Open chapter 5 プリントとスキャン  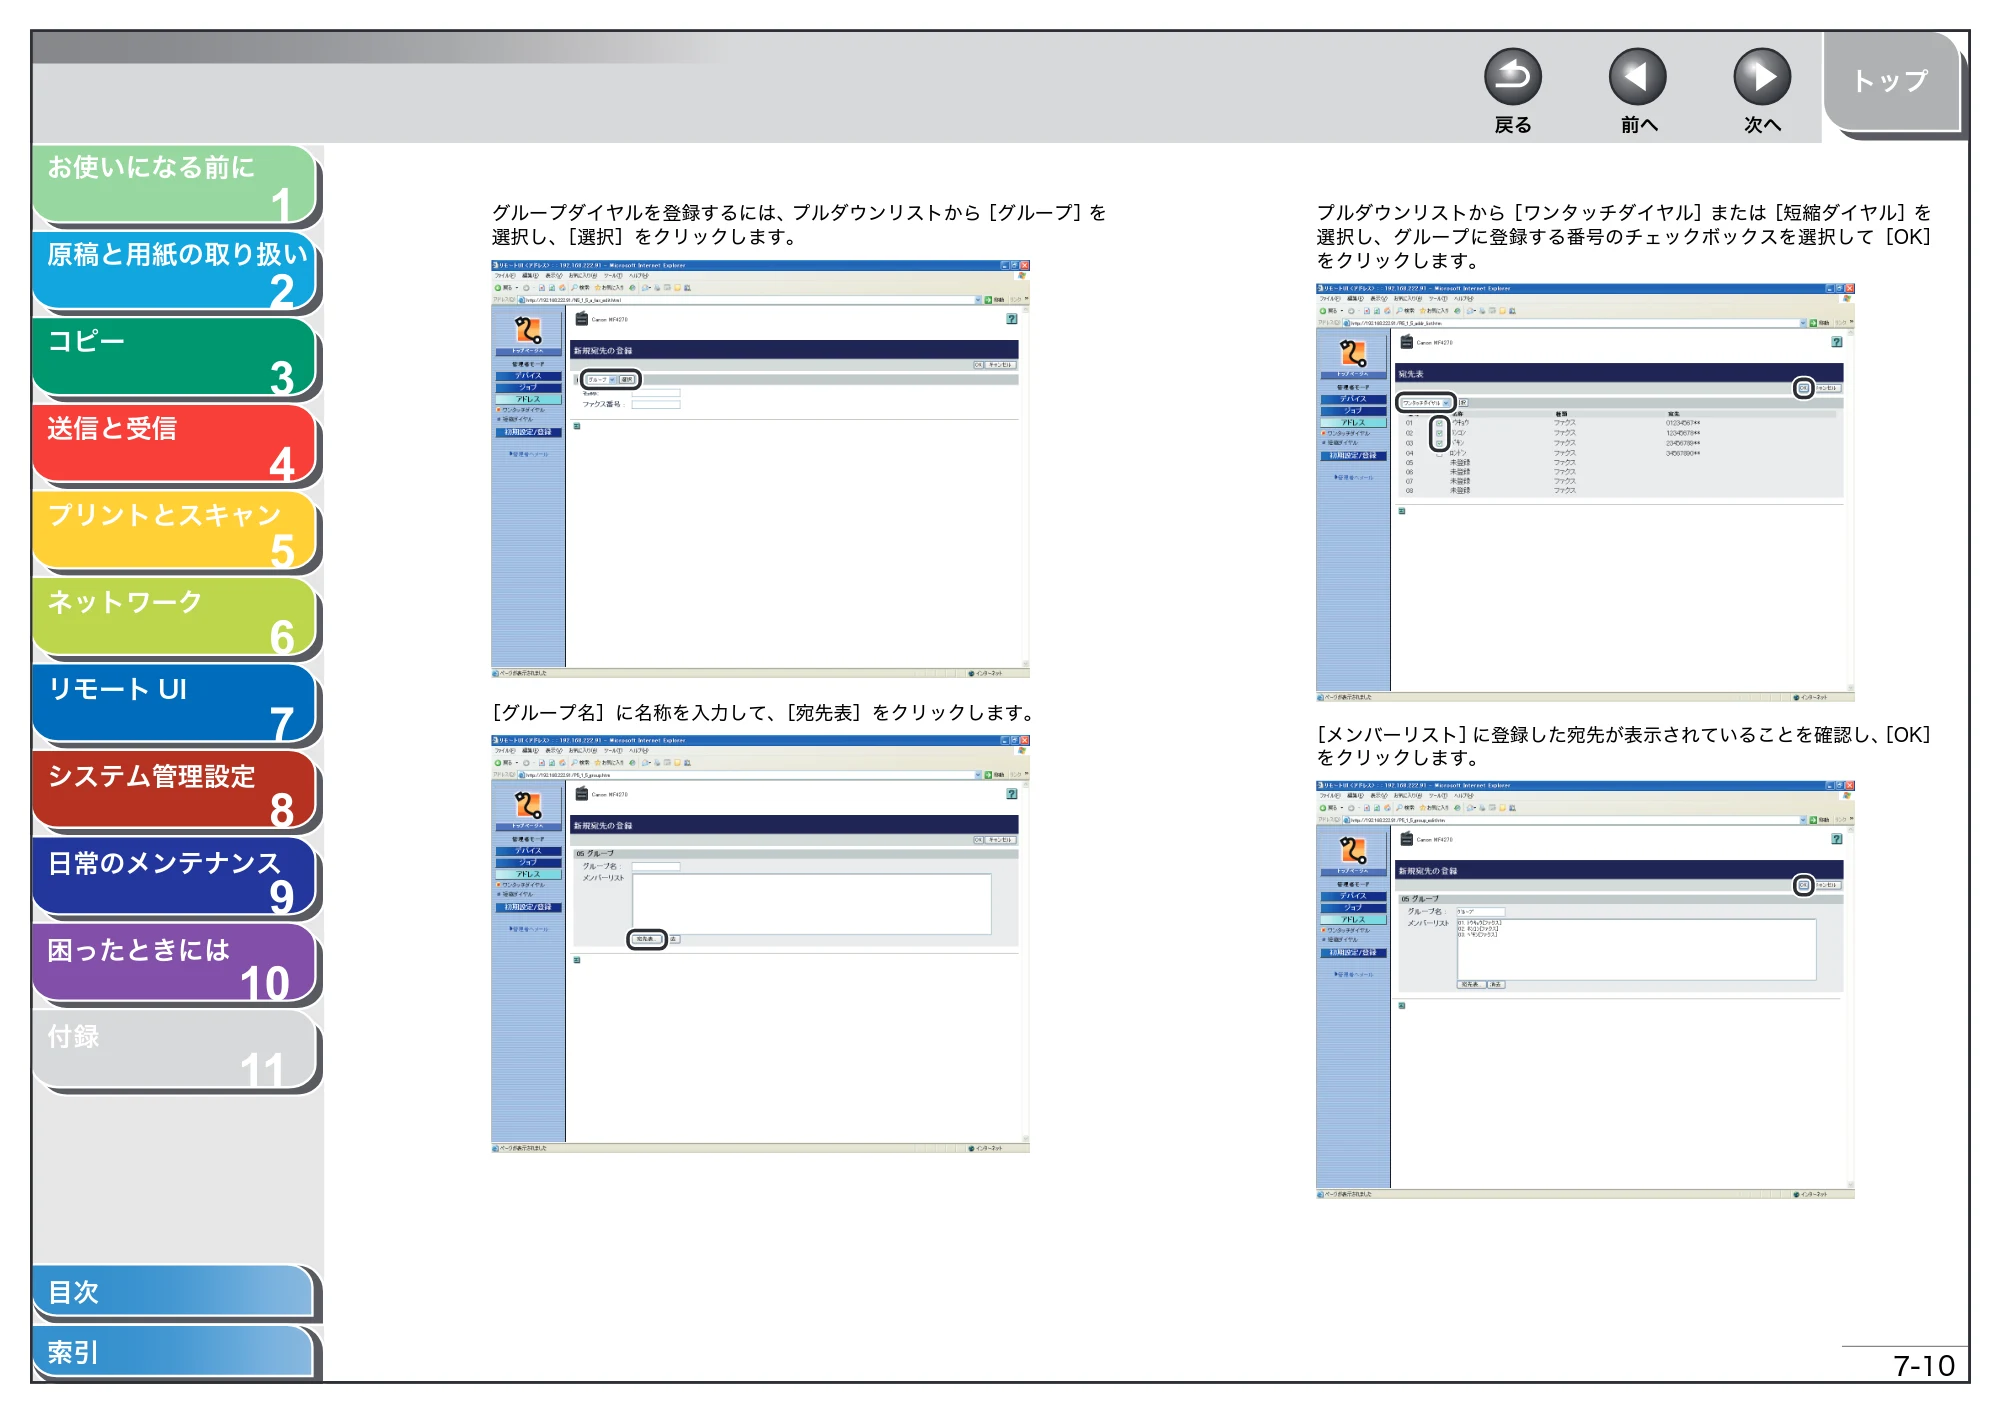175,532
